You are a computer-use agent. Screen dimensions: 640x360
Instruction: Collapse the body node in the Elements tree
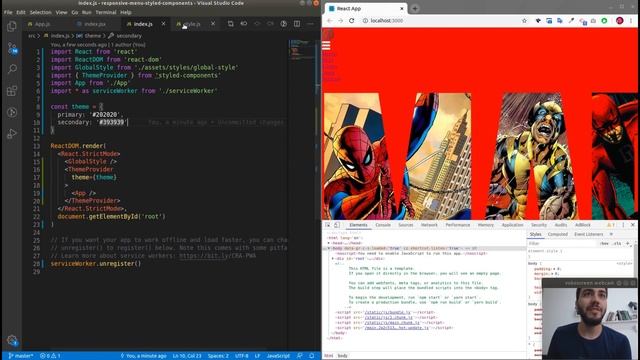tap(329, 248)
